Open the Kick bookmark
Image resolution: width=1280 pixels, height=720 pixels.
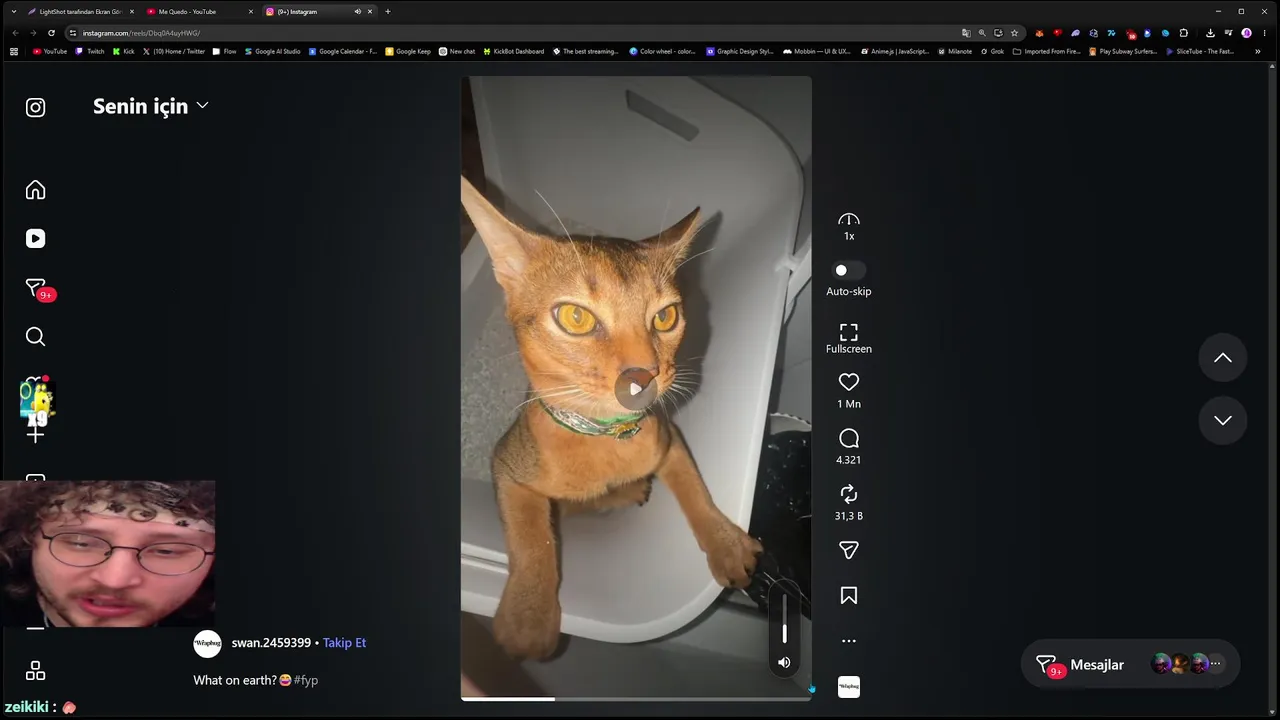coord(124,51)
